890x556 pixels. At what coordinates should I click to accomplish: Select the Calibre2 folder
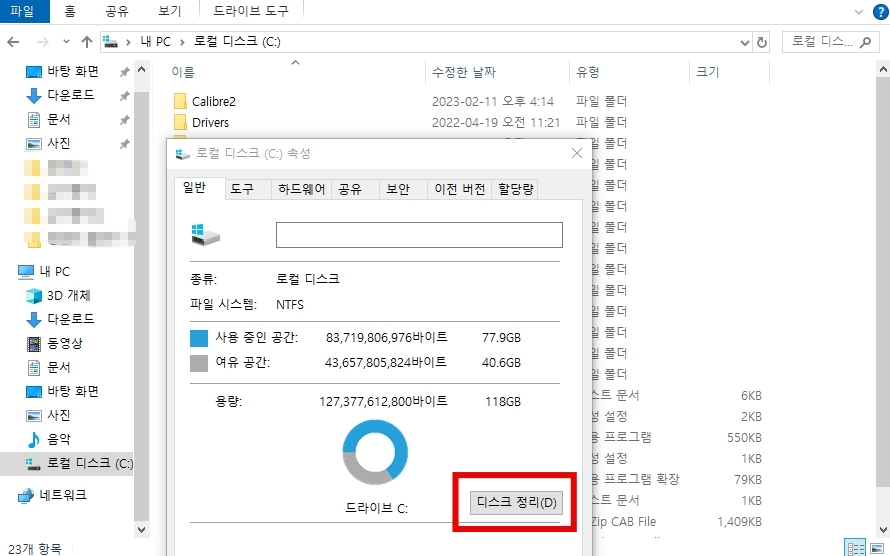click(x=213, y=102)
